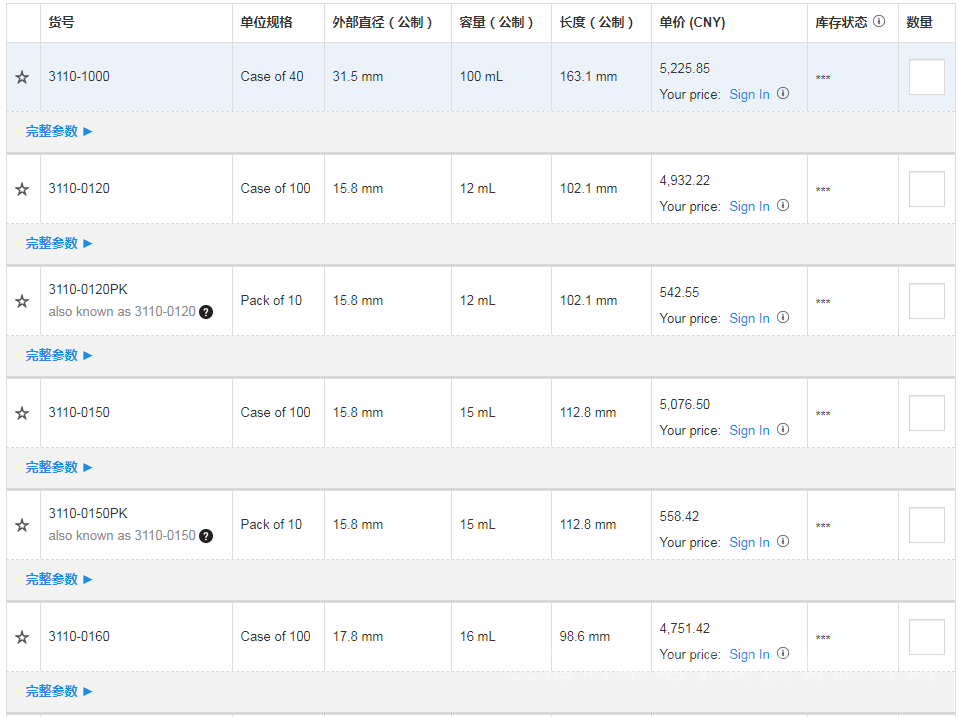Select quantity input for 3110-0120PK
The image size is (961, 717).
click(x=926, y=301)
